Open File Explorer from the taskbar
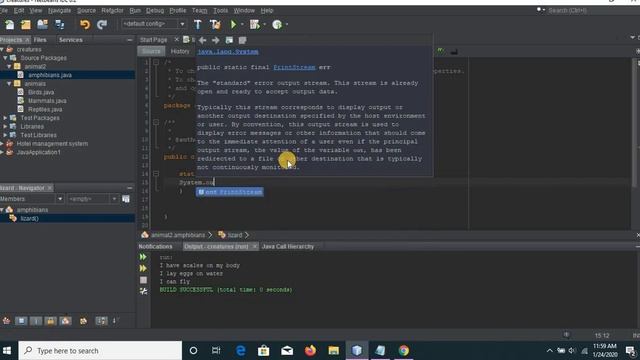 click(333, 351)
